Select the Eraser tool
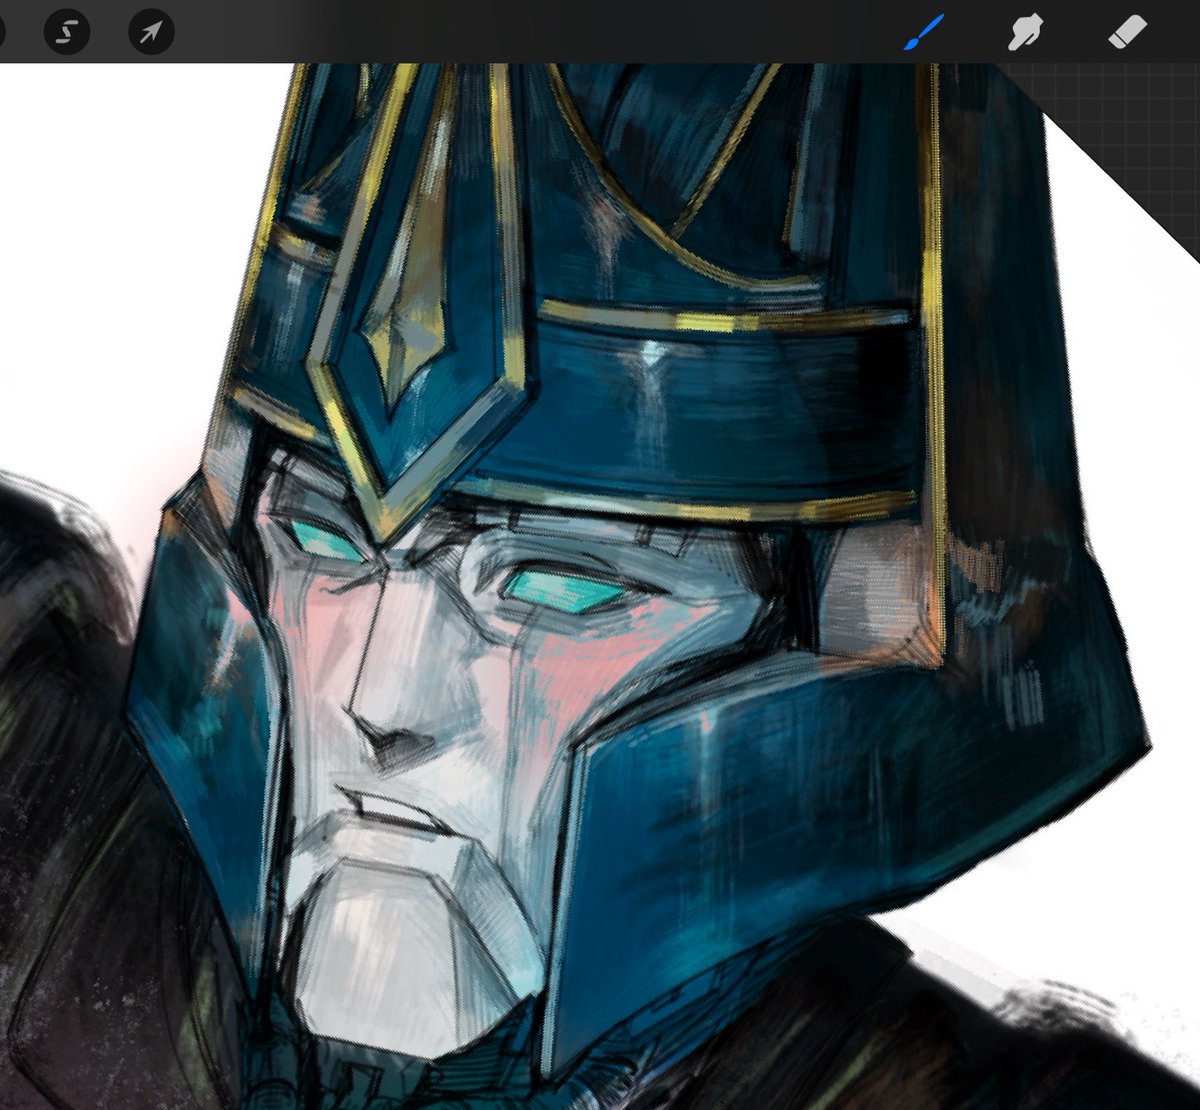This screenshot has width=1200, height=1110. 1130,33
